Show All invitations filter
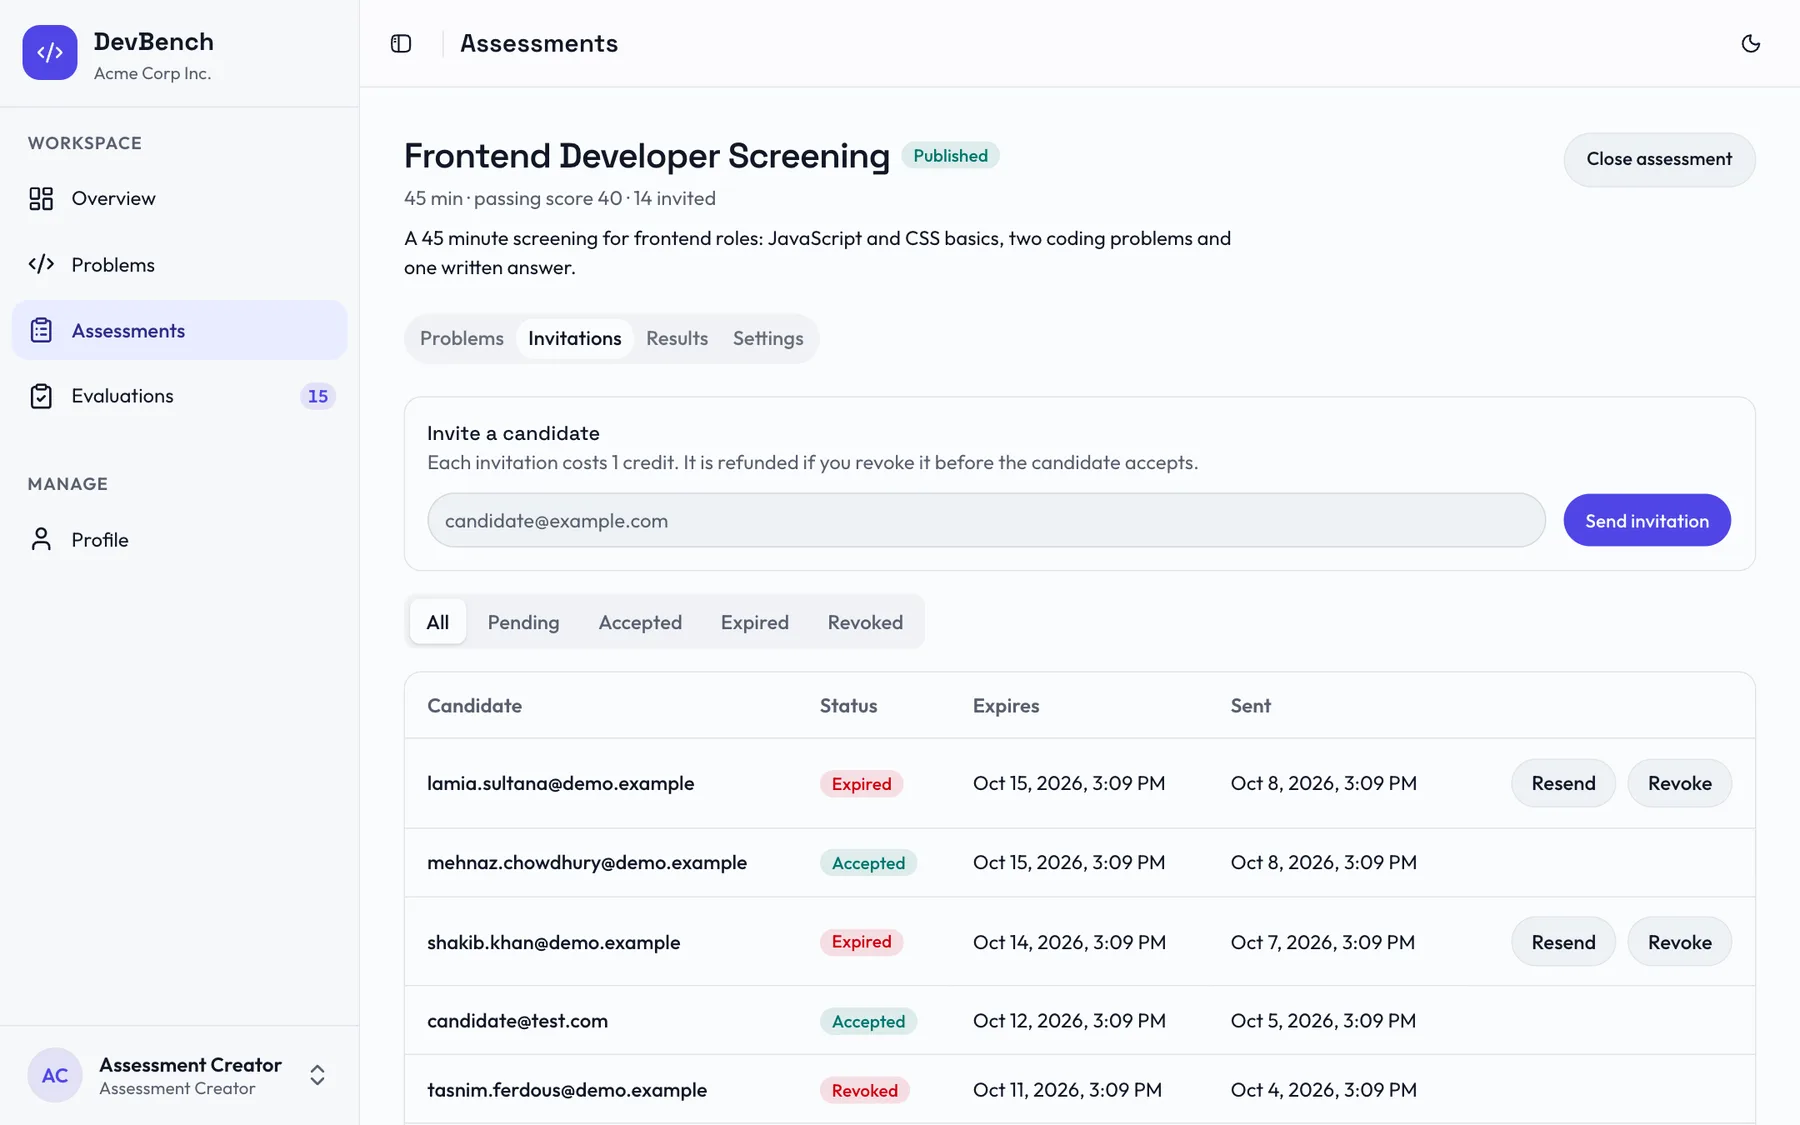This screenshot has height=1125, width=1800. (438, 622)
